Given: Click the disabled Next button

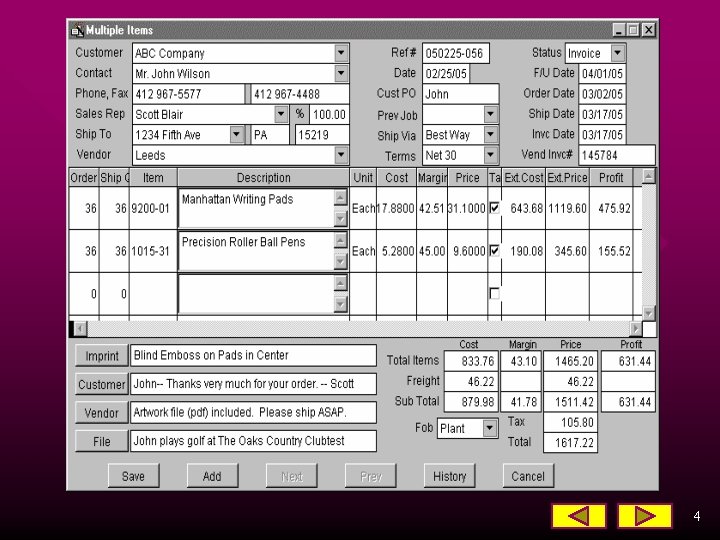Looking at the screenshot, I should point(292,476).
